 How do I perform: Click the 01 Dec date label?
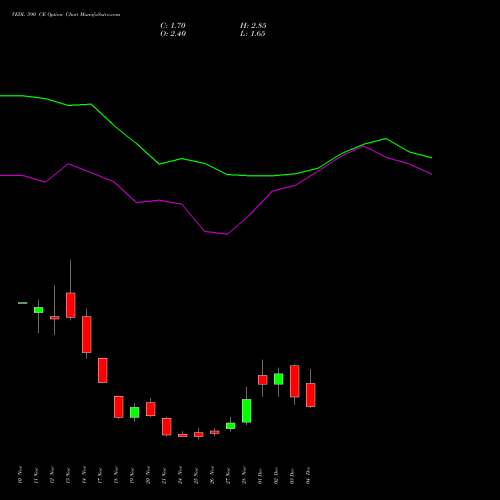(x=260, y=475)
